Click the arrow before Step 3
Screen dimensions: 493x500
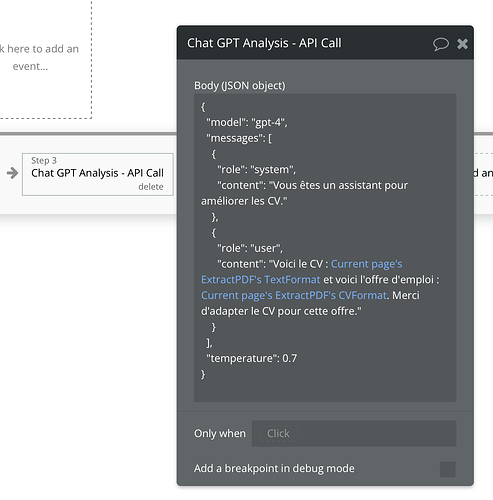click(x=12, y=173)
